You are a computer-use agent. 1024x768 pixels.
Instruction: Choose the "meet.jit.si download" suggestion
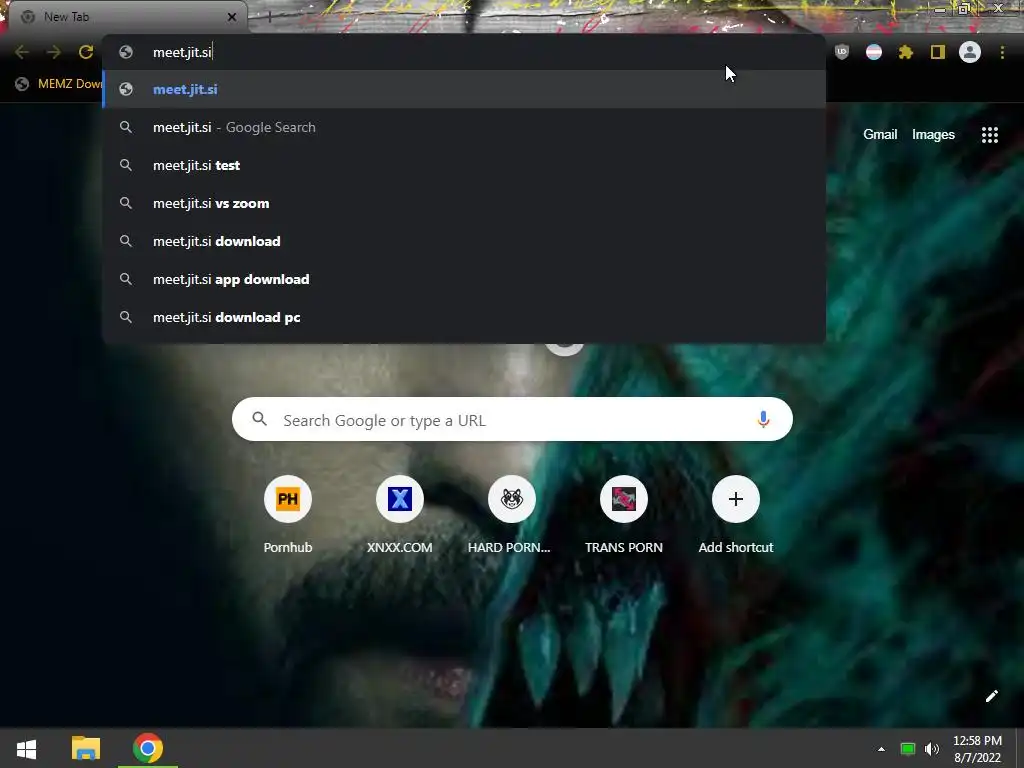click(465, 241)
